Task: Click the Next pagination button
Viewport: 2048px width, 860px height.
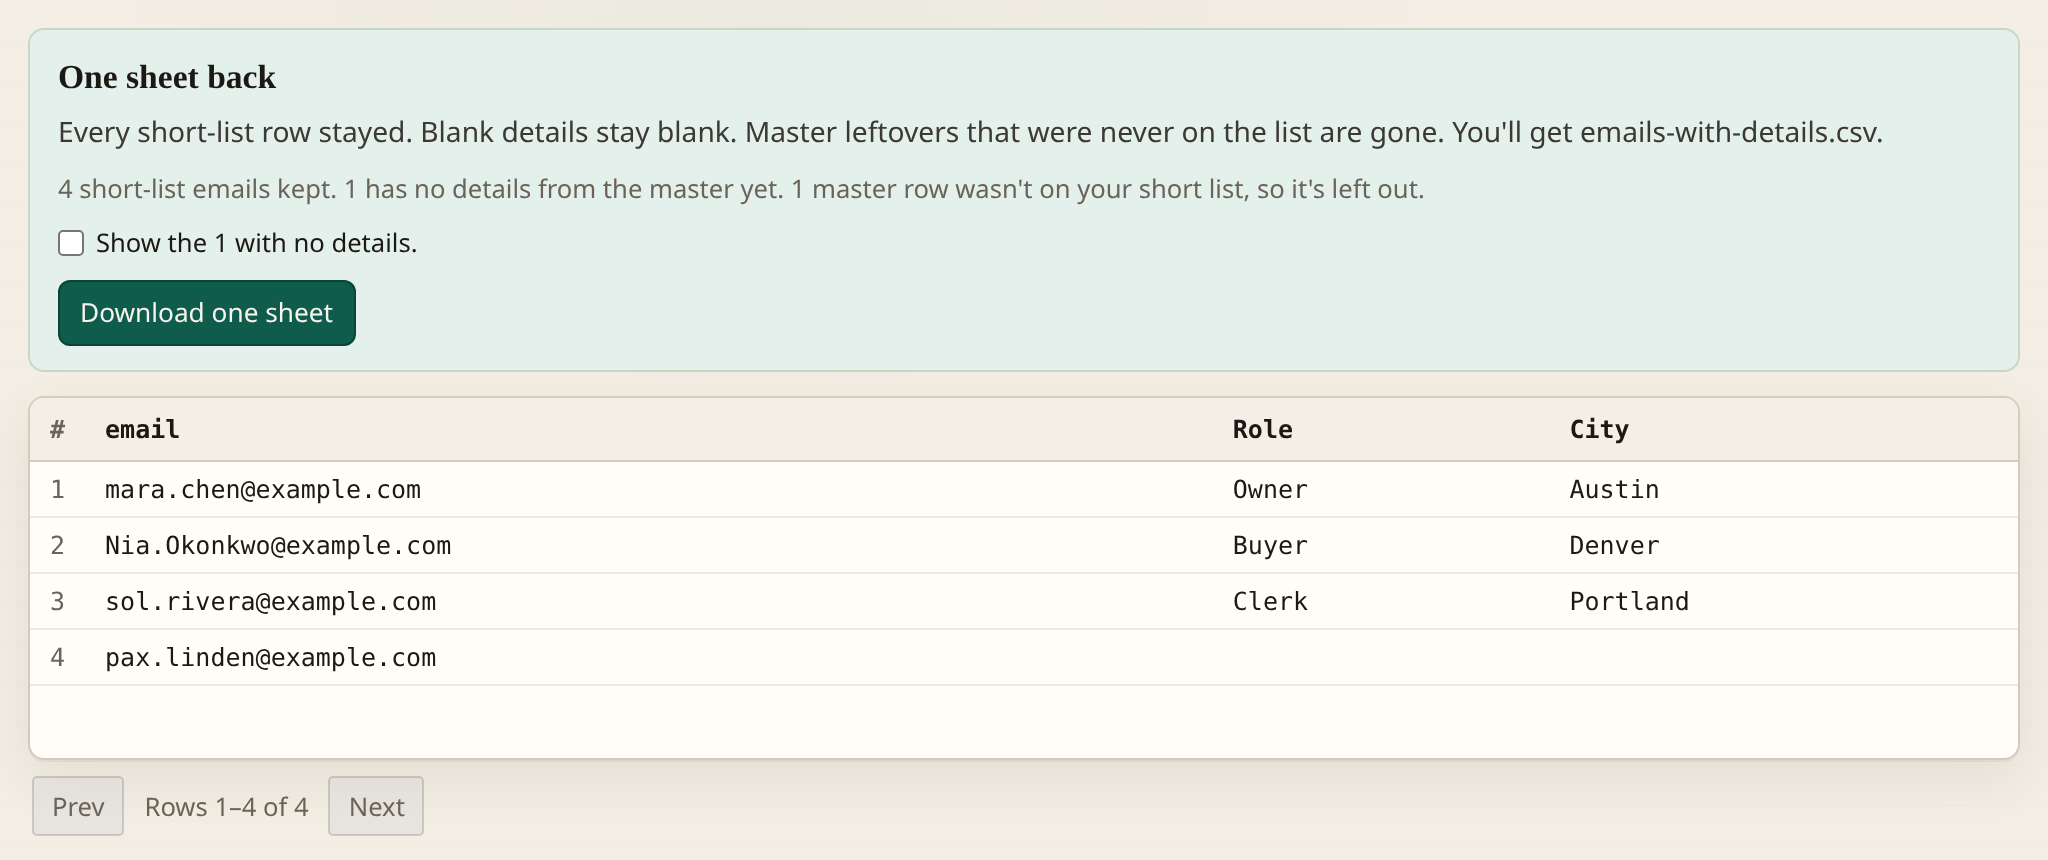Action: (376, 806)
